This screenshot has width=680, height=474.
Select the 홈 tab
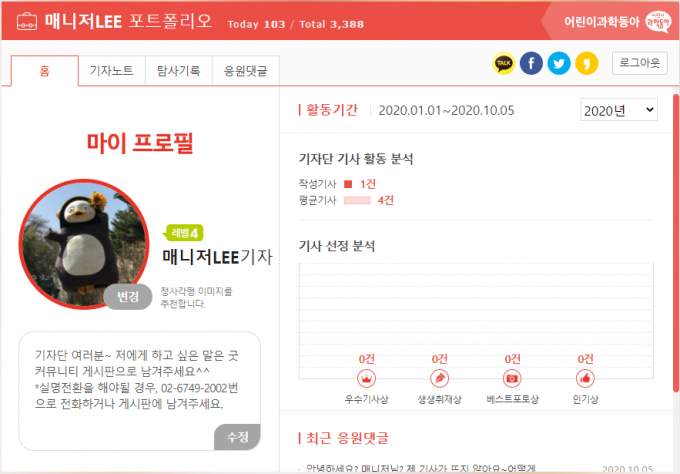coord(43,71)
